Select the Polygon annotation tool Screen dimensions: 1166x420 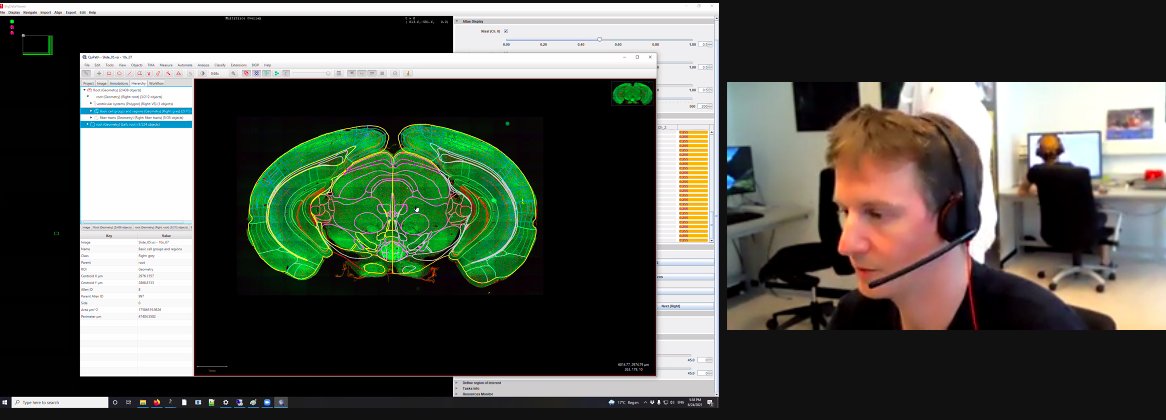(139, 74)
